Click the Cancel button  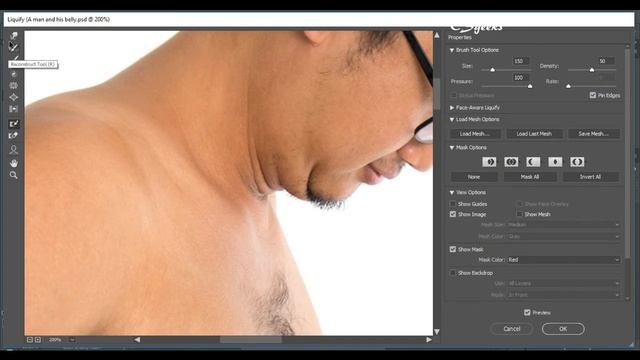(511, 329)
